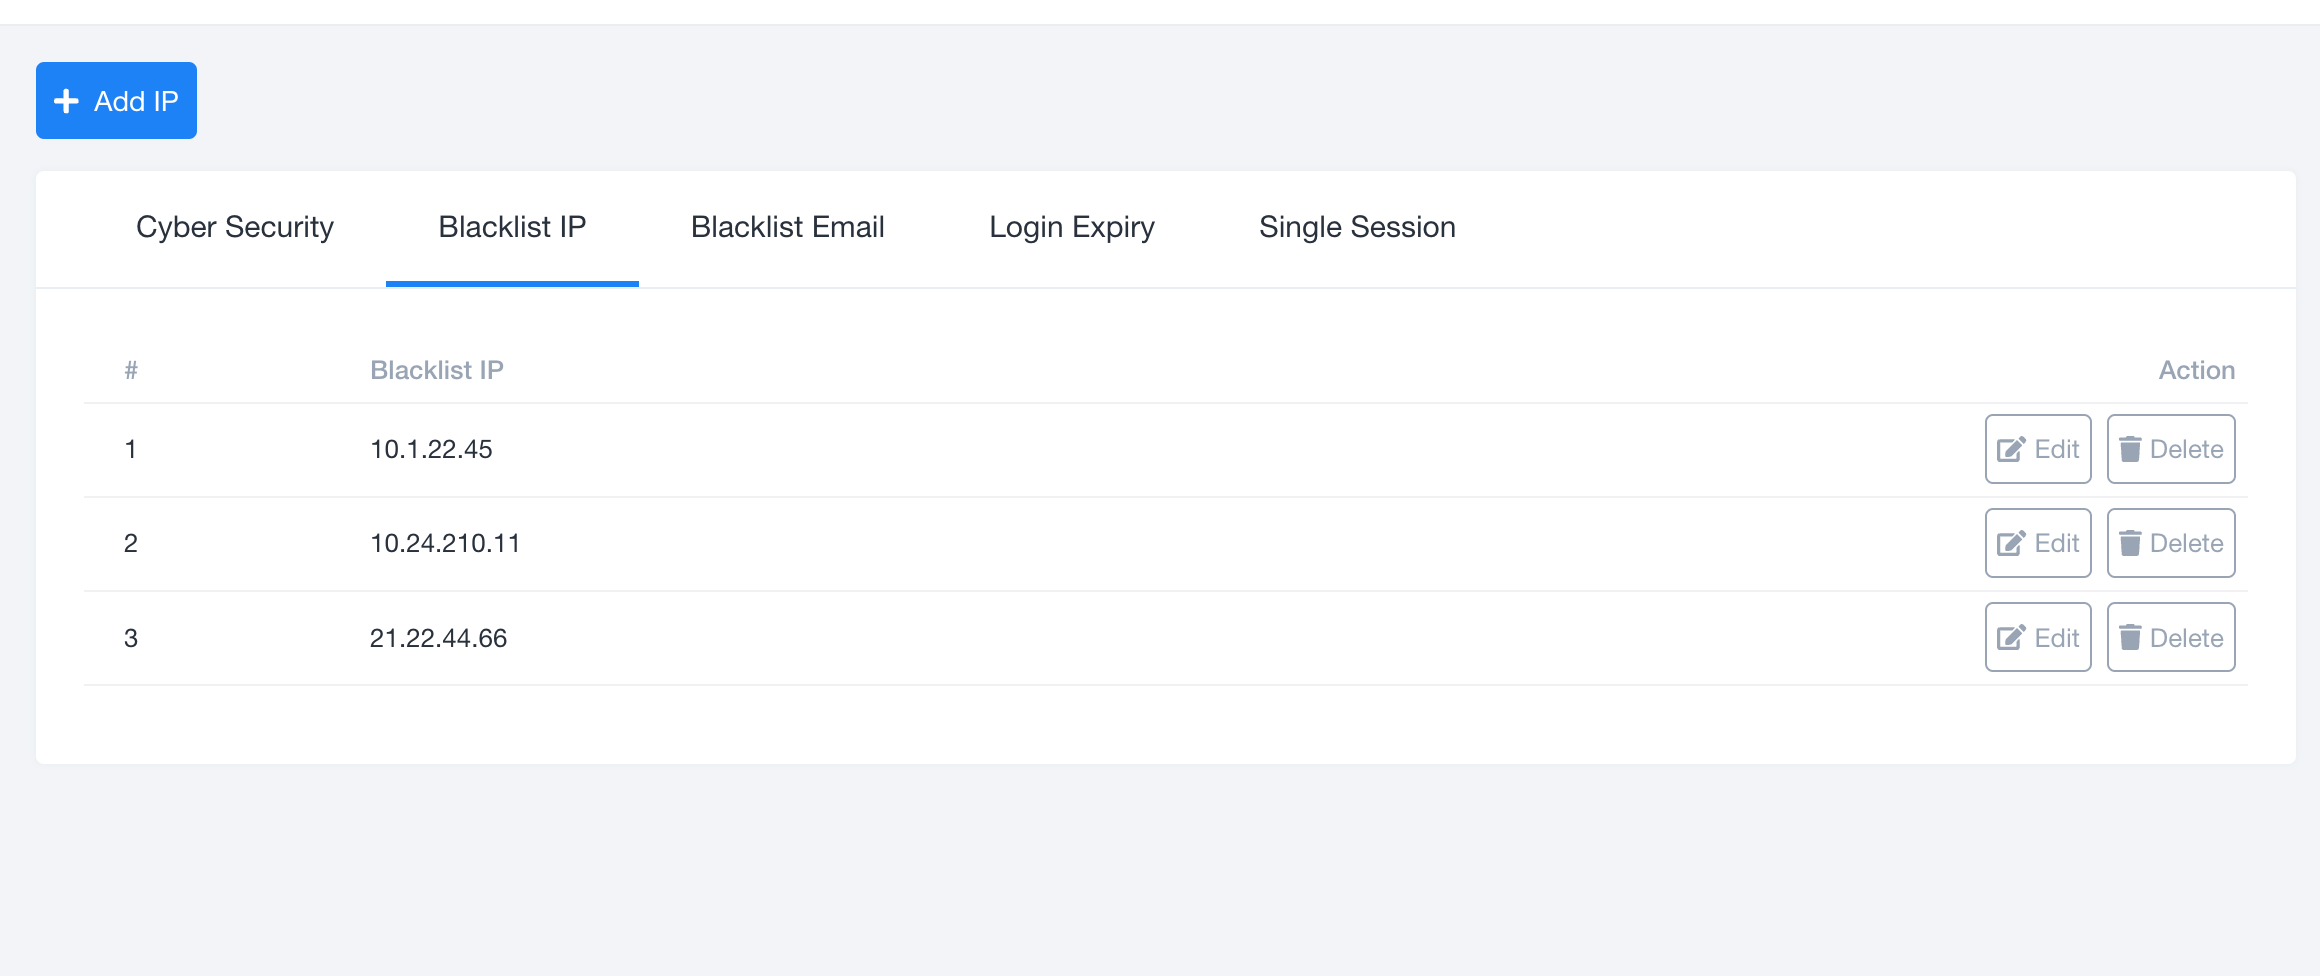
Task: Click the Action column header
Action: [x=2197, y=369]
